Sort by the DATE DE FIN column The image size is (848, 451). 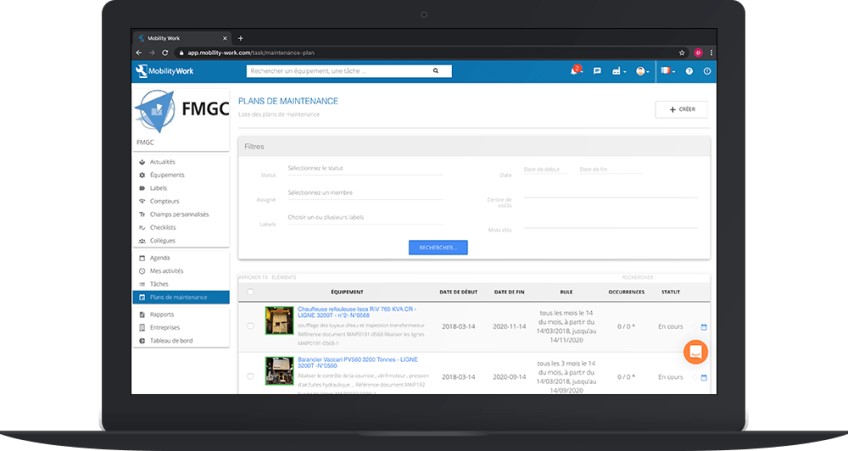click(509, 292)
